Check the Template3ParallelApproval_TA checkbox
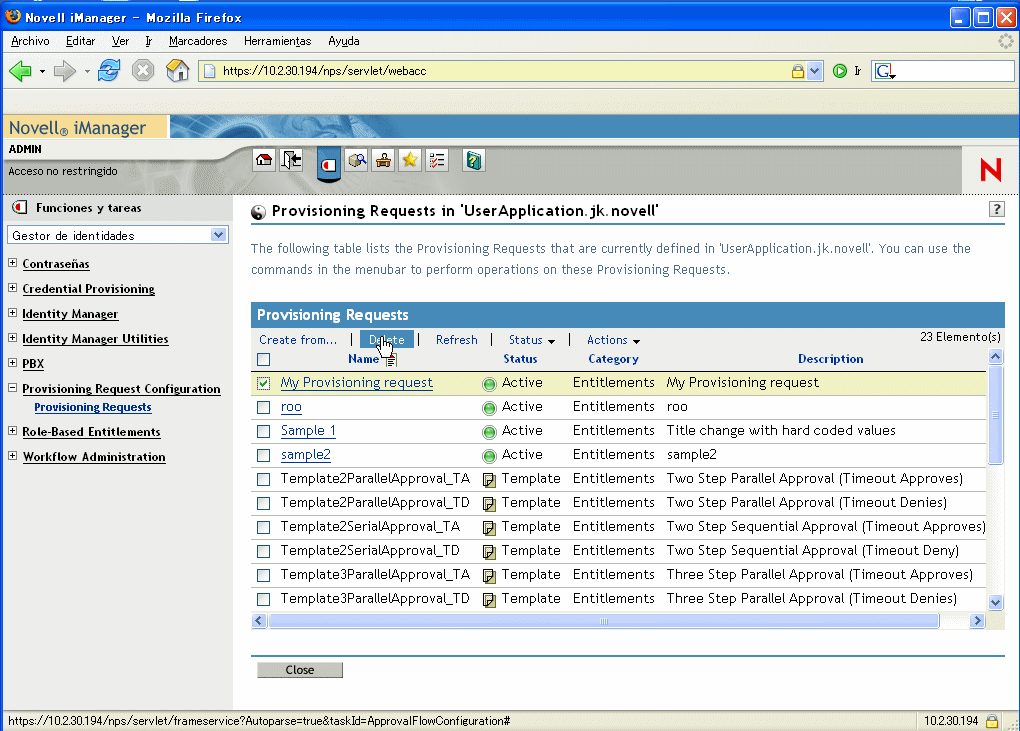This screenshot has height=731, width=1020. (x=263, y=576)
